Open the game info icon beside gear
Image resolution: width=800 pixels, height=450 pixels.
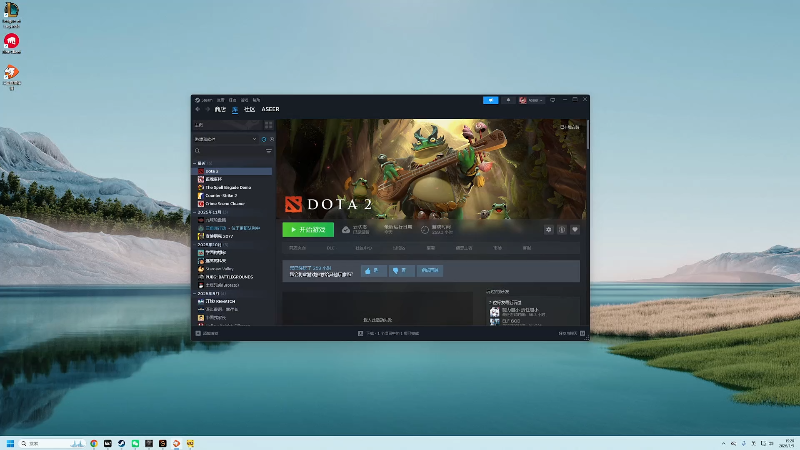(x=562, y=230)
